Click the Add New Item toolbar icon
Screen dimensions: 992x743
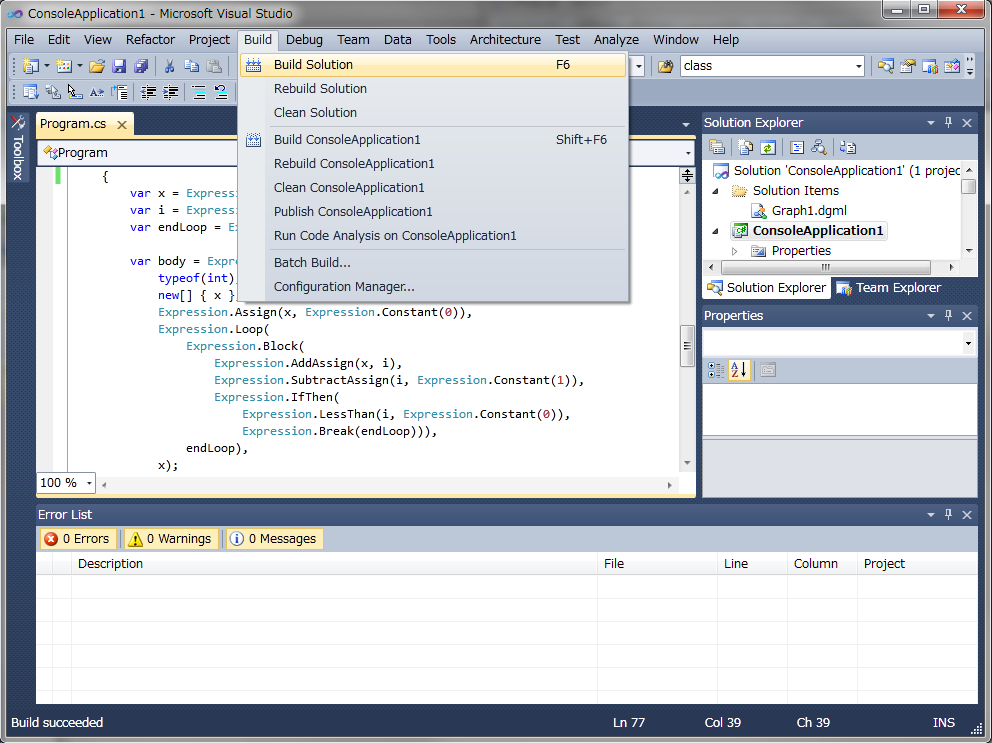coord(63,66)
